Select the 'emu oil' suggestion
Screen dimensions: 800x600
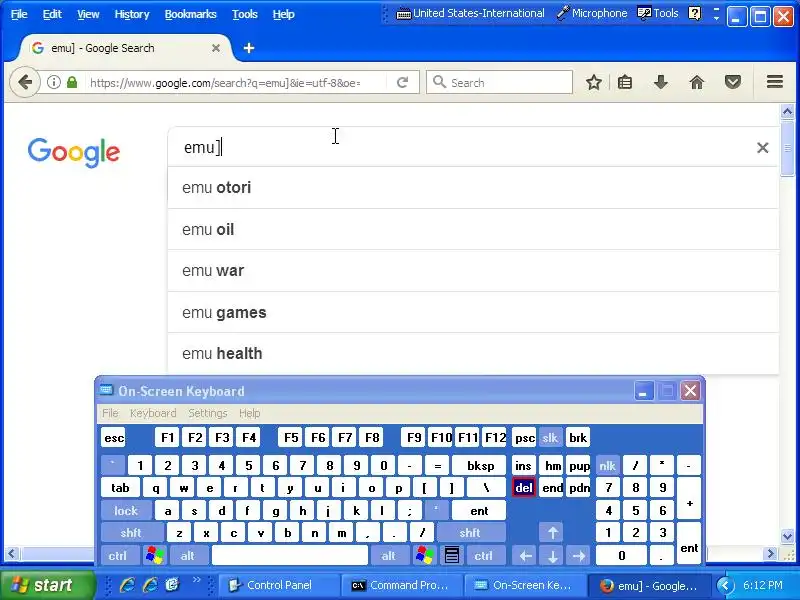click(473, 229)
